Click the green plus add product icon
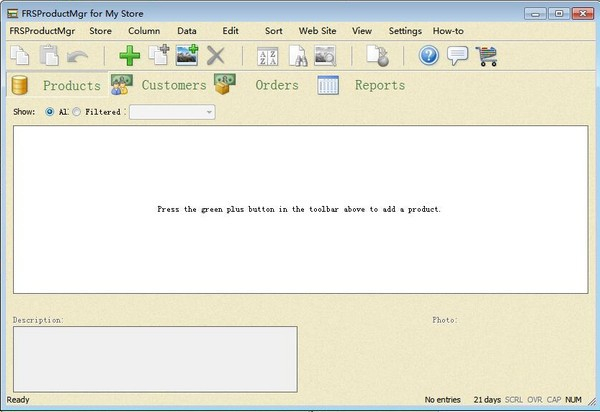 coord(130,56)
